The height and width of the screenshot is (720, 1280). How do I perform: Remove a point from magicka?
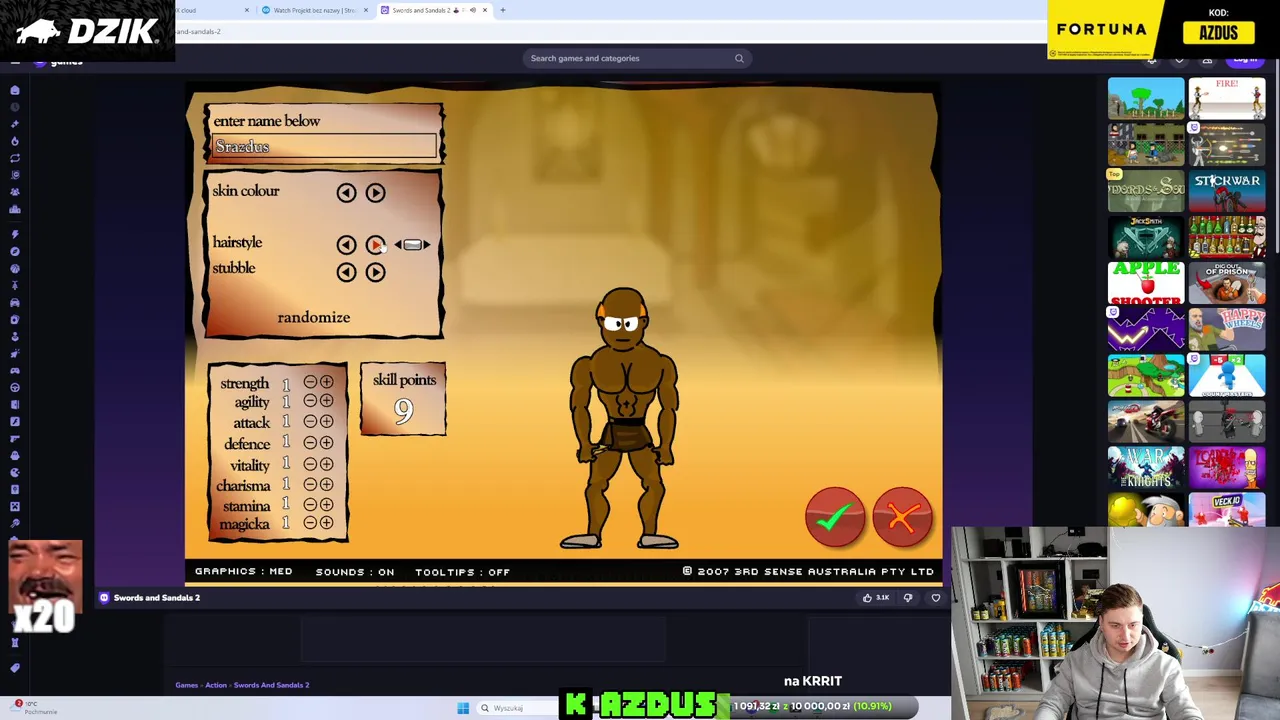pyautogui.click(x=311, y=523)
